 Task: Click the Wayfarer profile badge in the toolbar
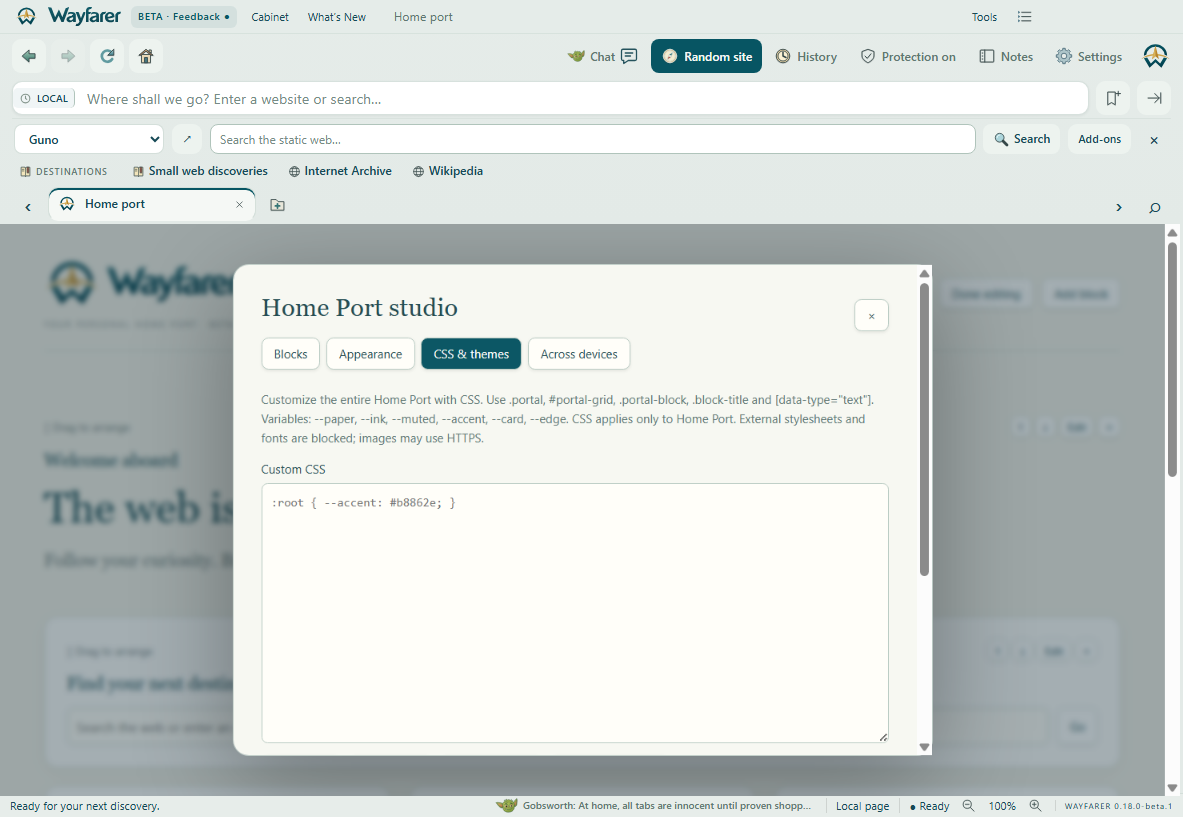(x=1155, y=56)
